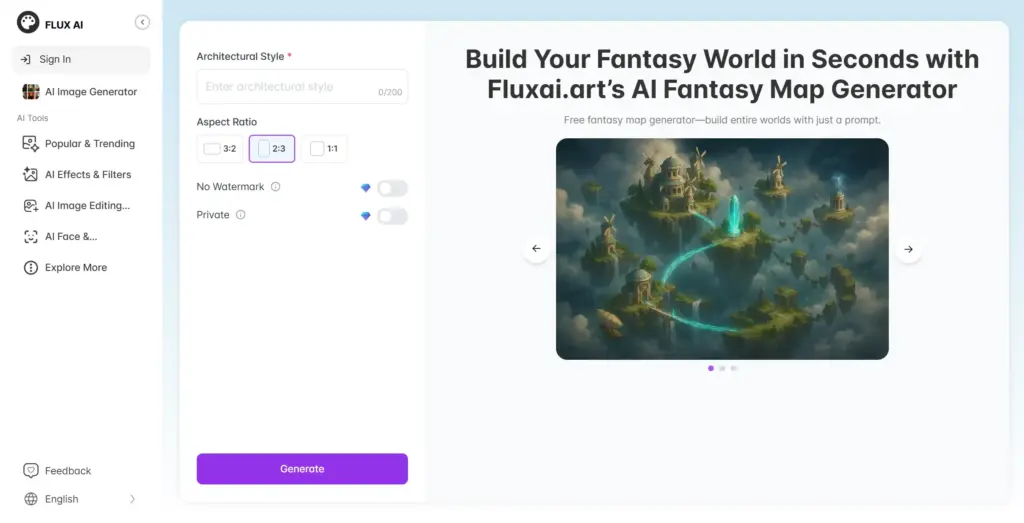This screenshot has width=1024, height=523.
Task: Click the AI Effects & Filters icon
Action: 31,174
